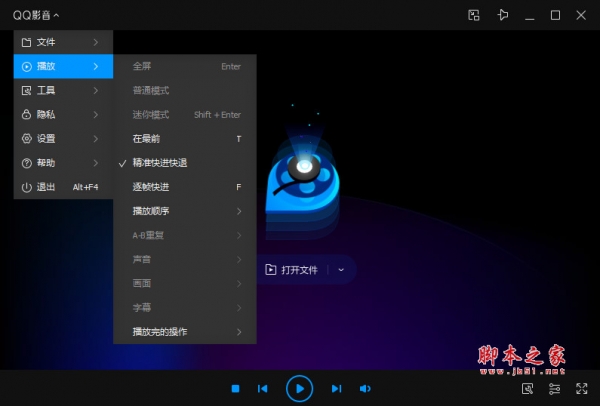Expand the 工具 submenu arrow
Viewport: 600px width, 406px height.
96,91
